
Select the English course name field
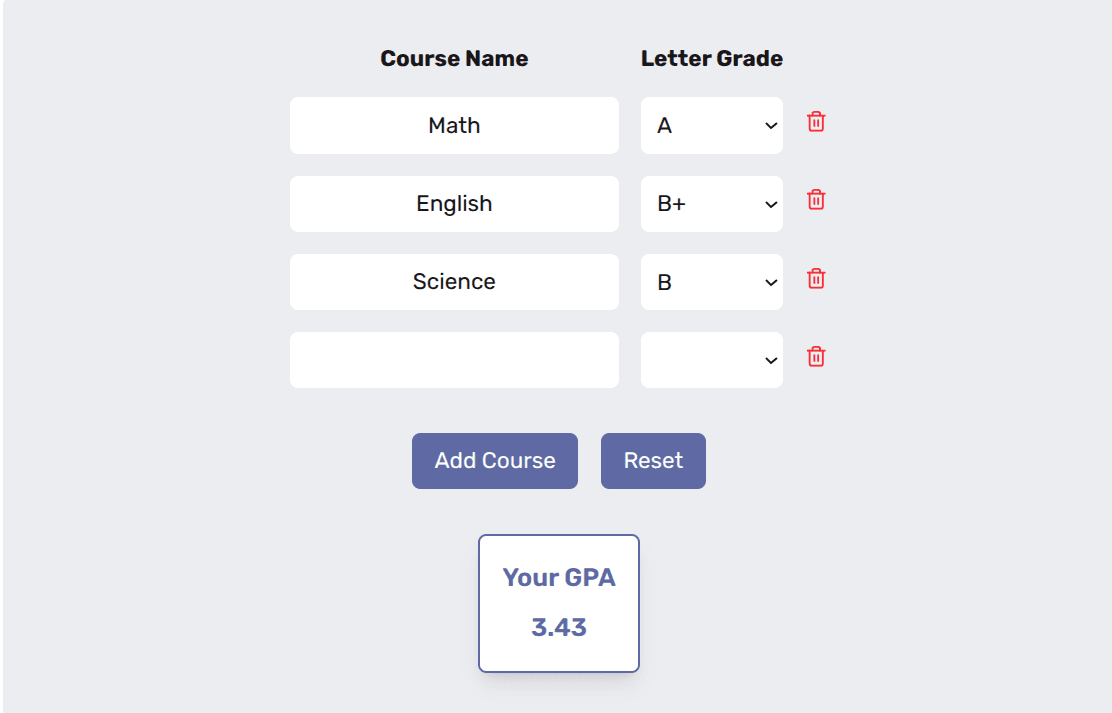pos(454,203)
